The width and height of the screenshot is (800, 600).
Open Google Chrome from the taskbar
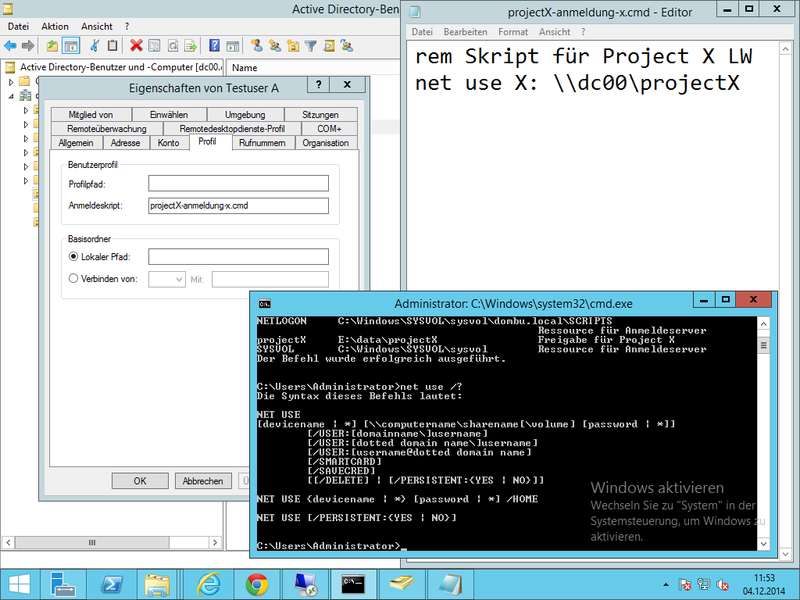click(256, 583)
